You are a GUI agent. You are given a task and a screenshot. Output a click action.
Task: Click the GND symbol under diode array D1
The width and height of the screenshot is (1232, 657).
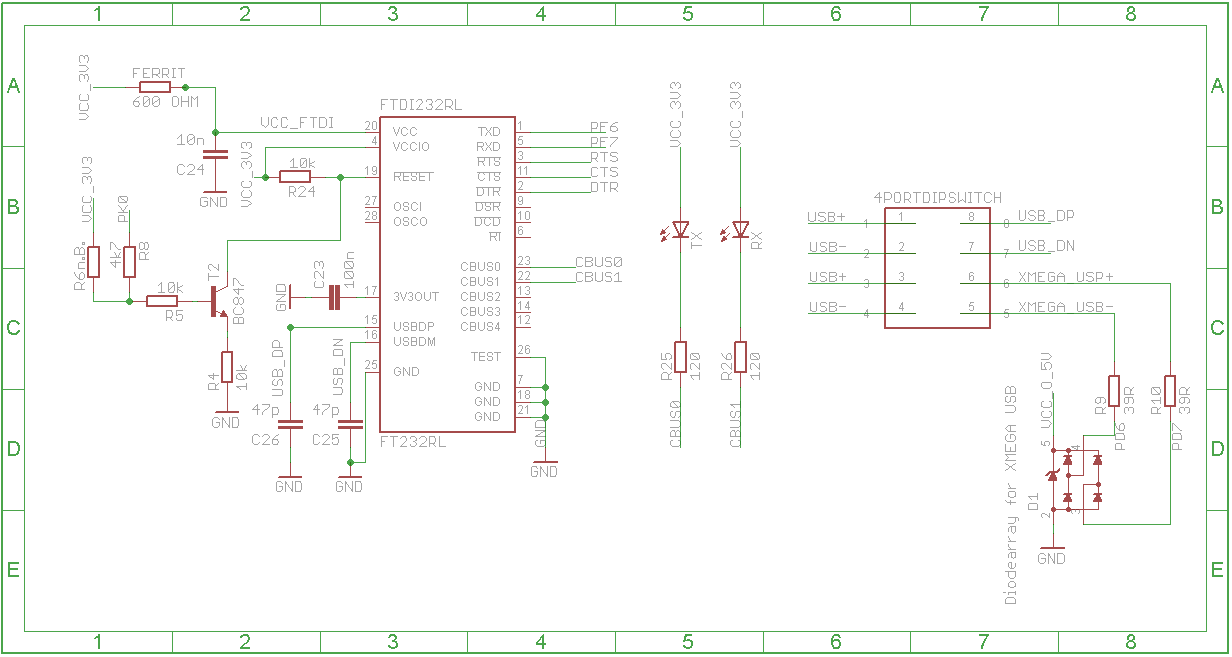tap(1051, 553)
